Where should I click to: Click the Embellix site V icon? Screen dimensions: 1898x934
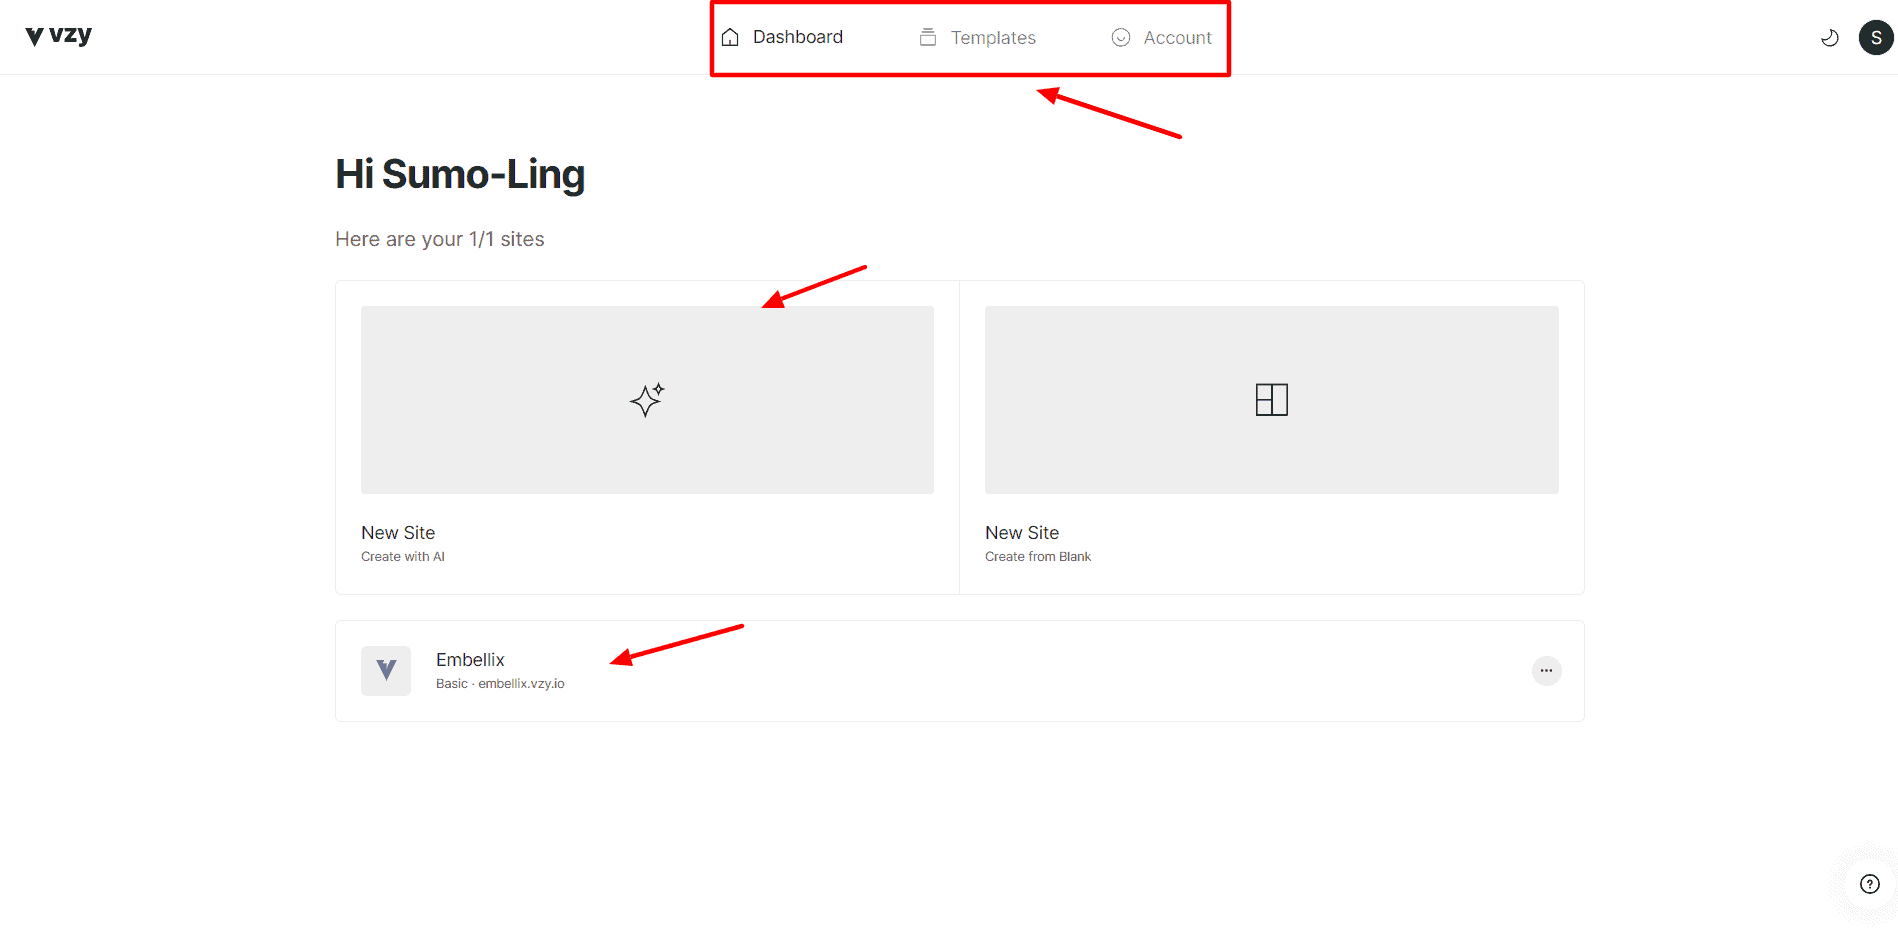point(386,670)
